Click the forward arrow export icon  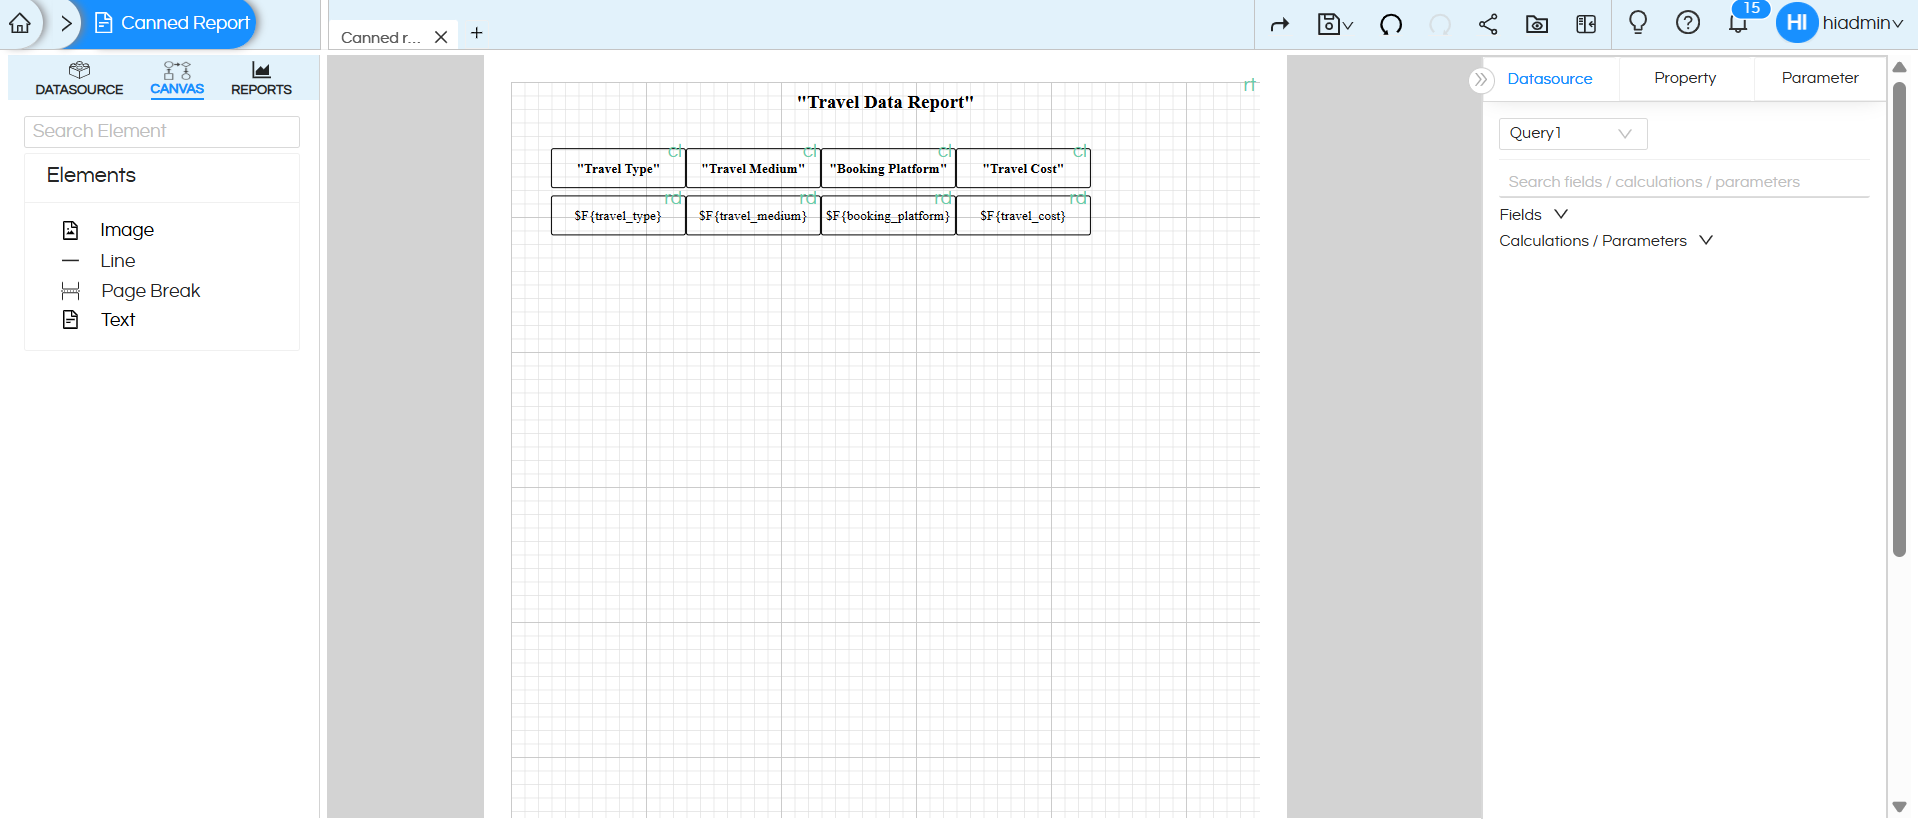(1280, 24)
